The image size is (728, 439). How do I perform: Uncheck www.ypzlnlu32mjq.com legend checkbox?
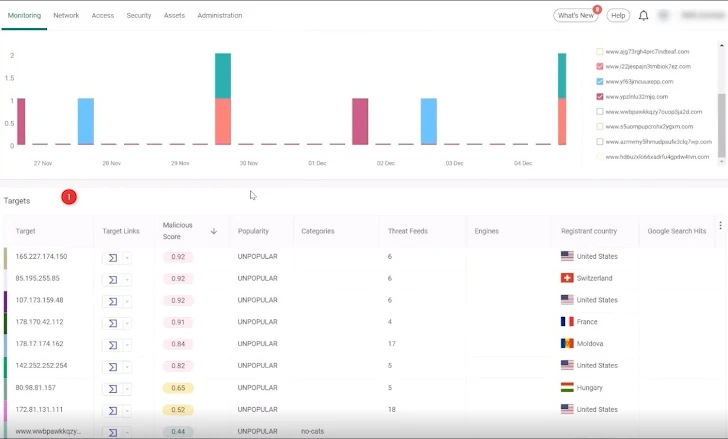pos(599,96)
